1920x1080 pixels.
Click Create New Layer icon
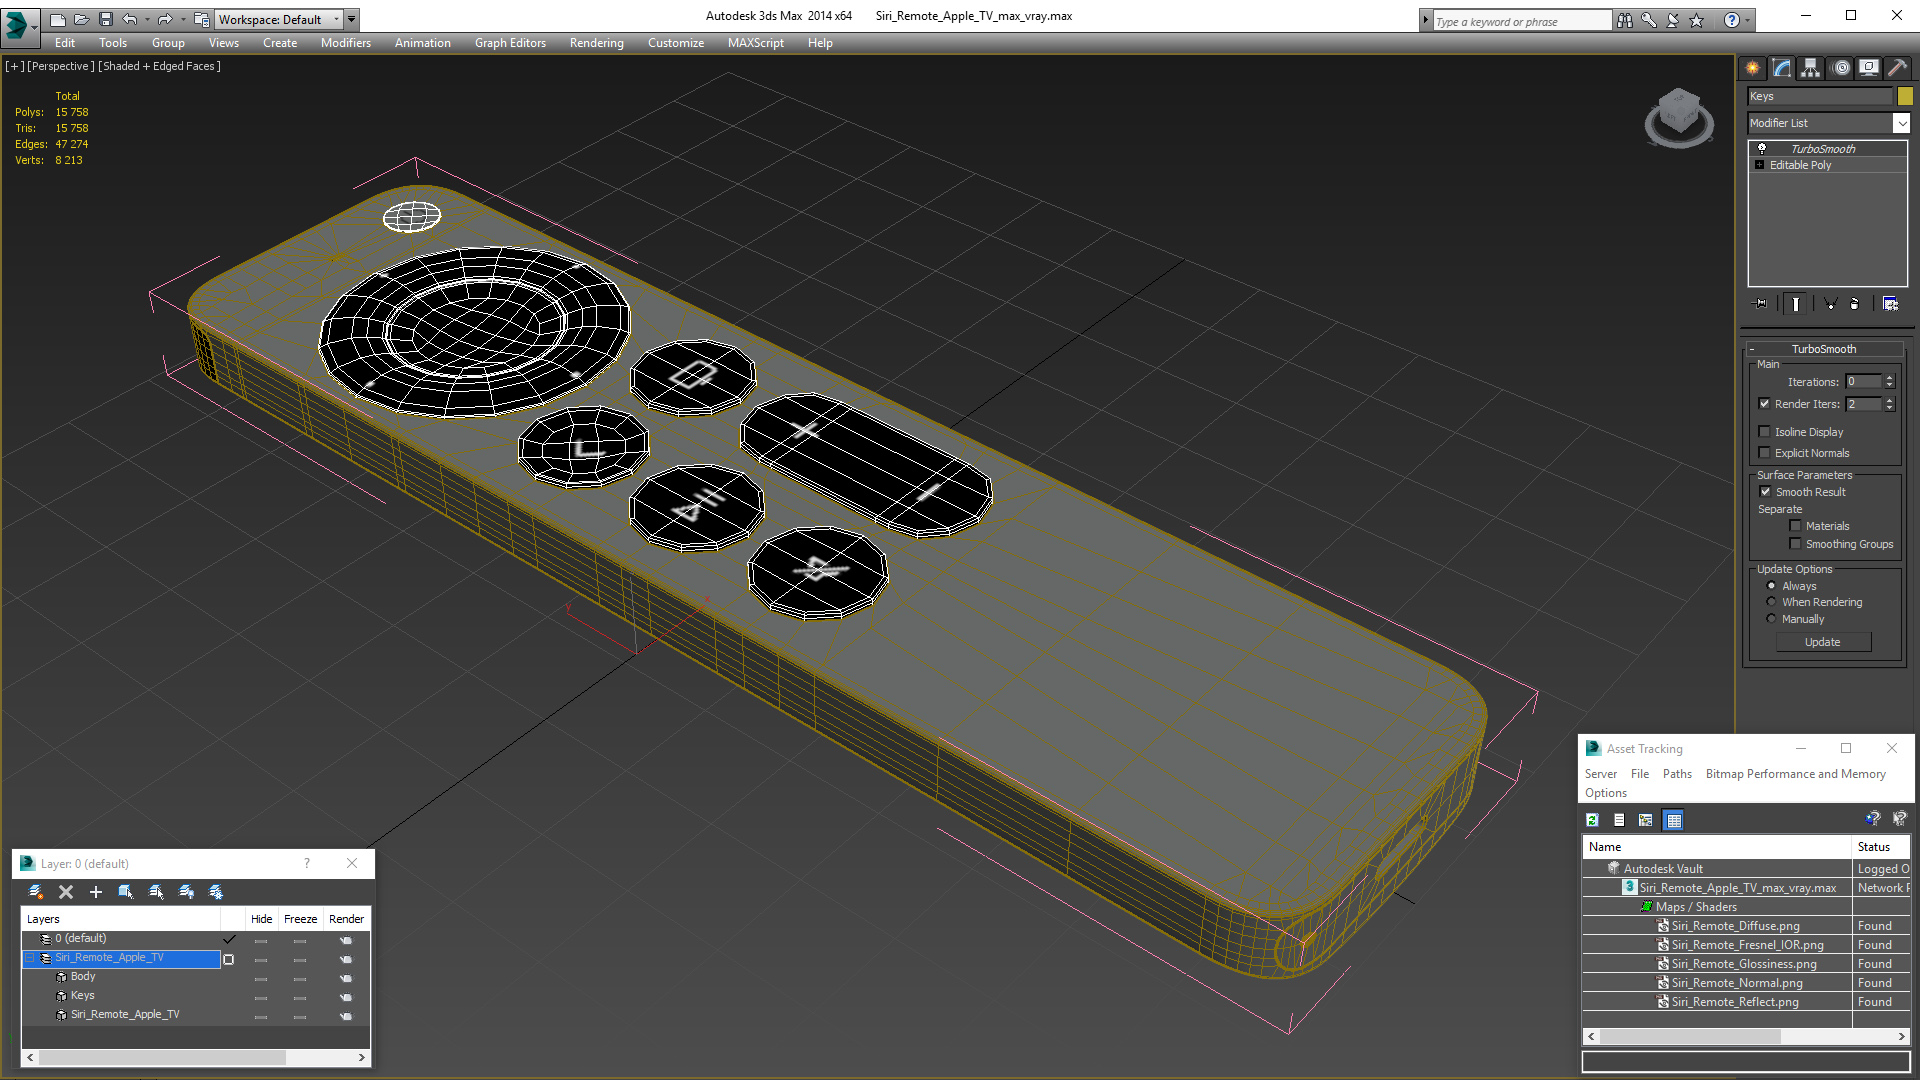(36, 892)
